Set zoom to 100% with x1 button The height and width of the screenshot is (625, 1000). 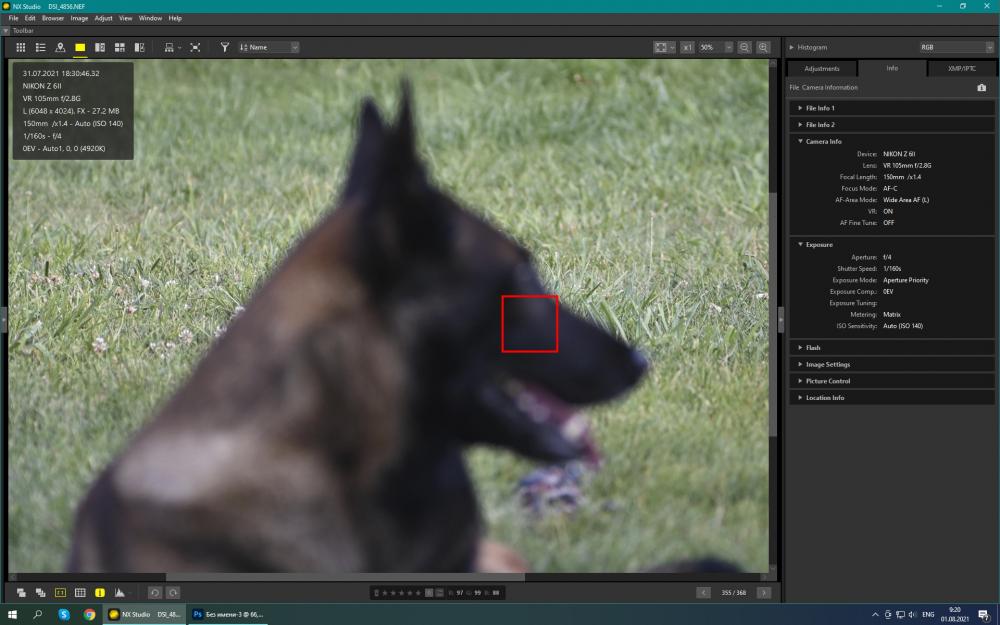(687, 47)
